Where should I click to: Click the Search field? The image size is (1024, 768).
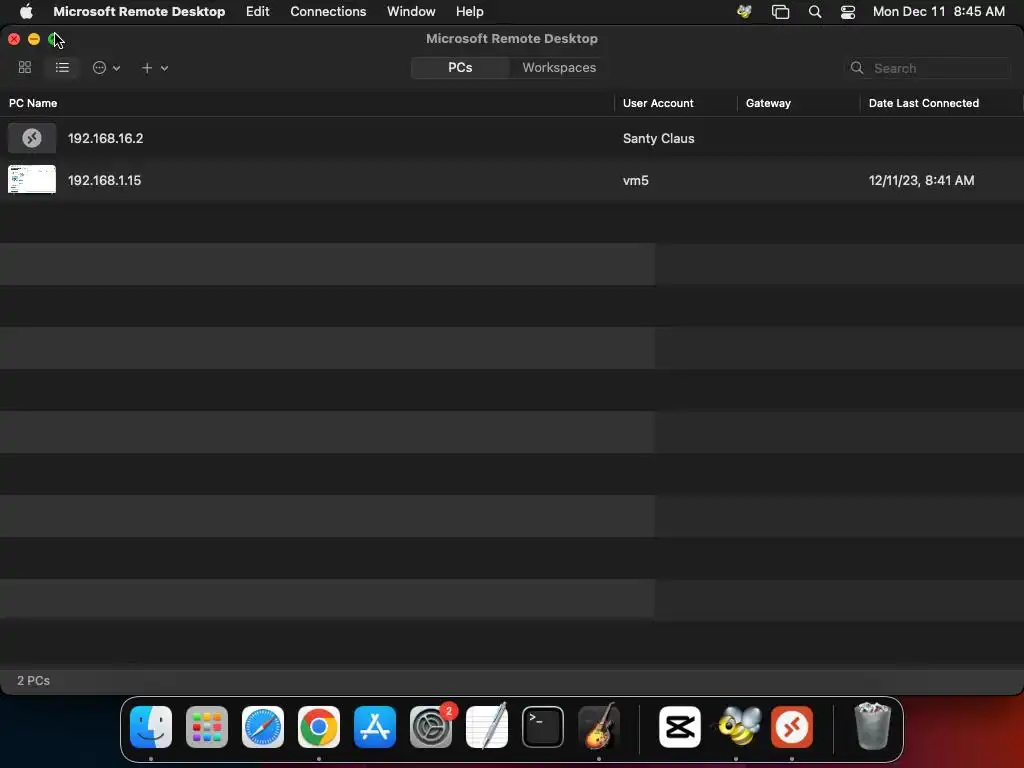pyautogui.click(x=929, y=68)
